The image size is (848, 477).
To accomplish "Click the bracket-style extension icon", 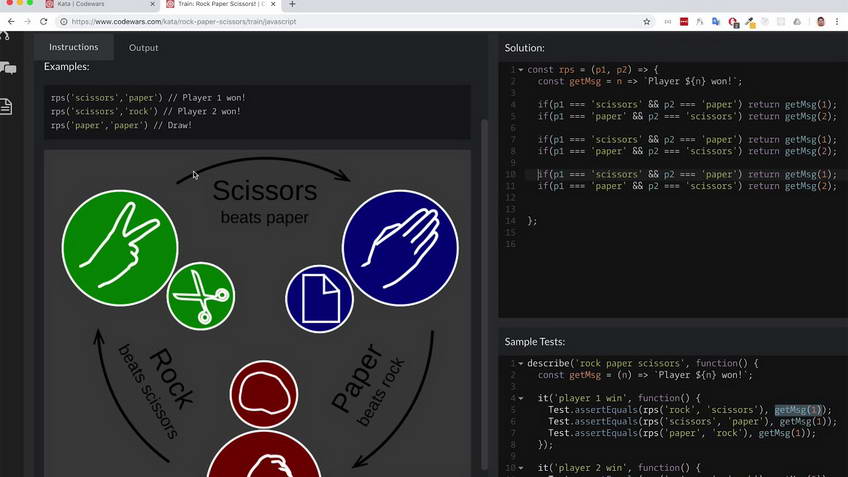I will (x=668, y=22).
